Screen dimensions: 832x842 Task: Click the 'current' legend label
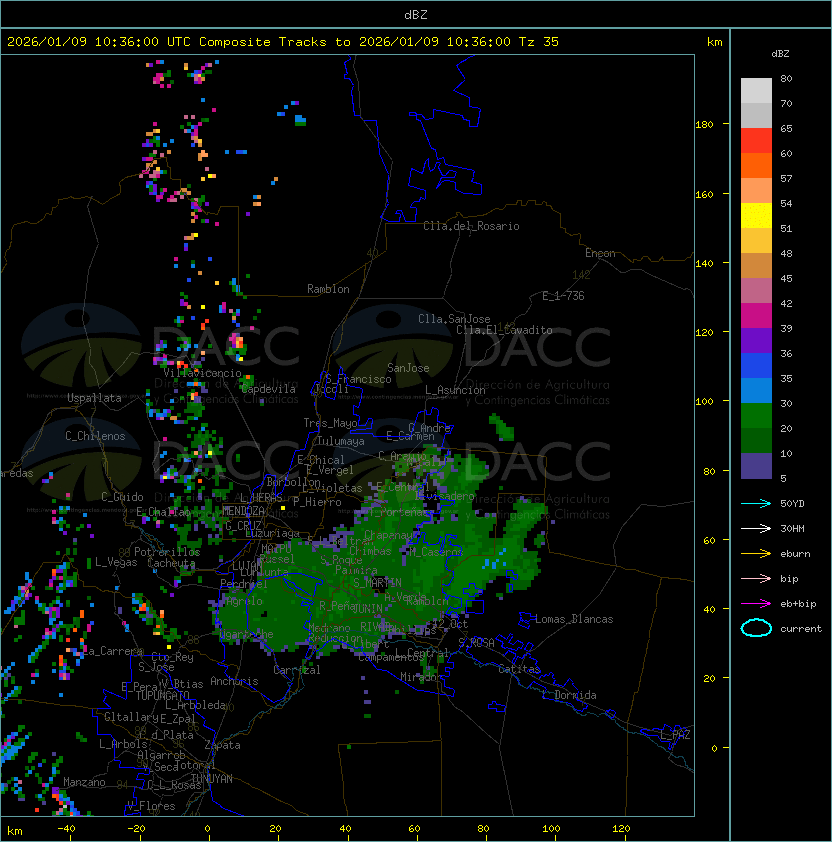801,629
